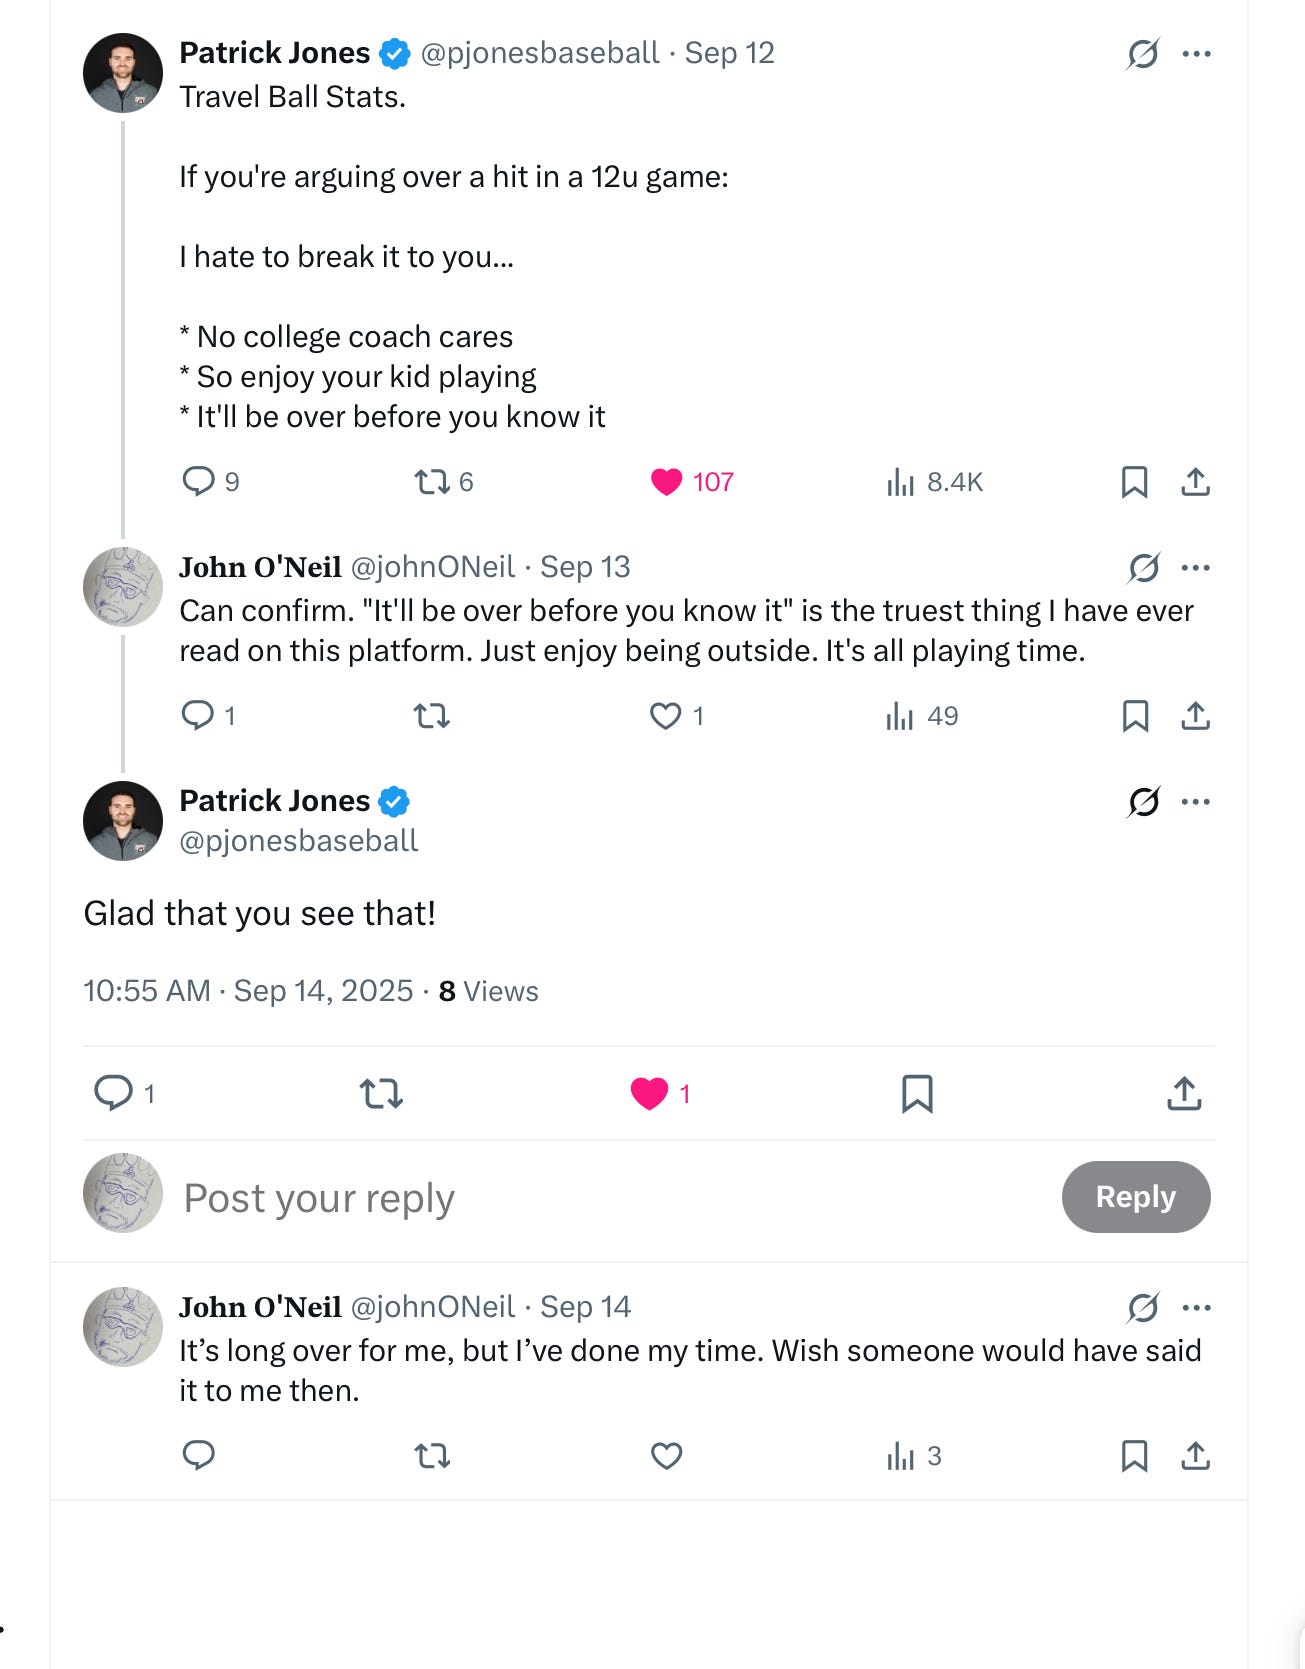Like John O'Neil's "Can confirm" reply
The image size is (1305, 1669).
click(666, 716)
